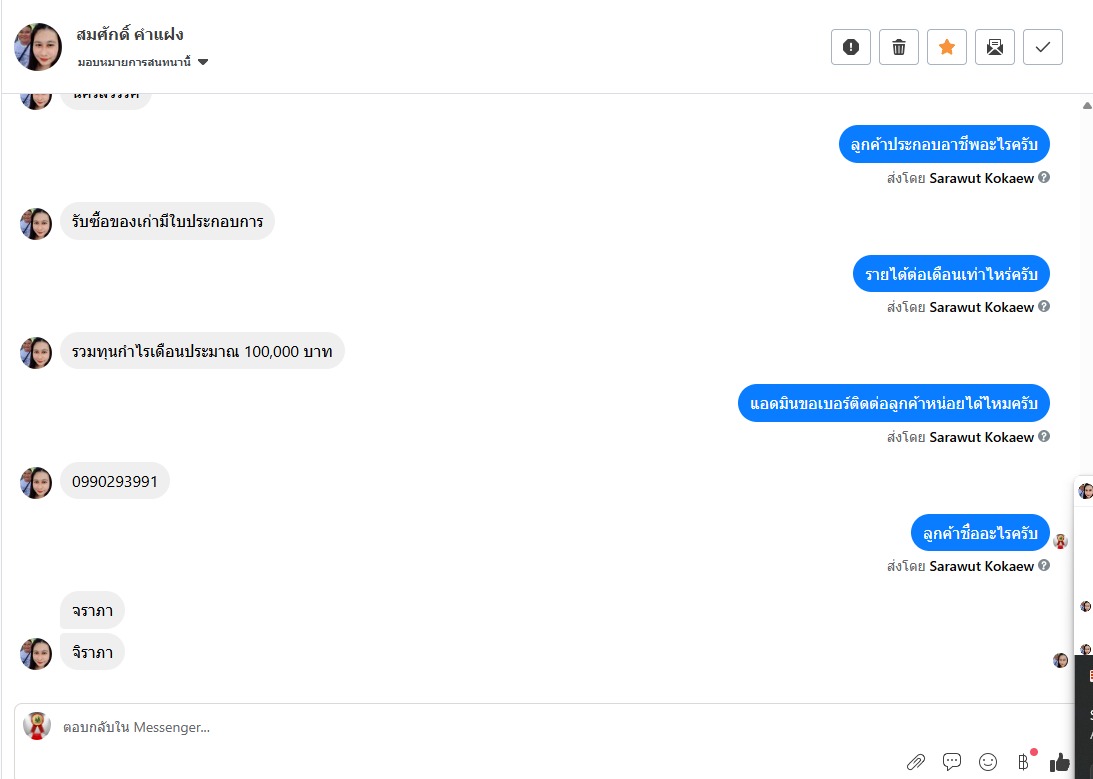Click avatar beside 100,000 บาท message
The height and width of the screenshot is (779, 1093).
tap(36, 353)
